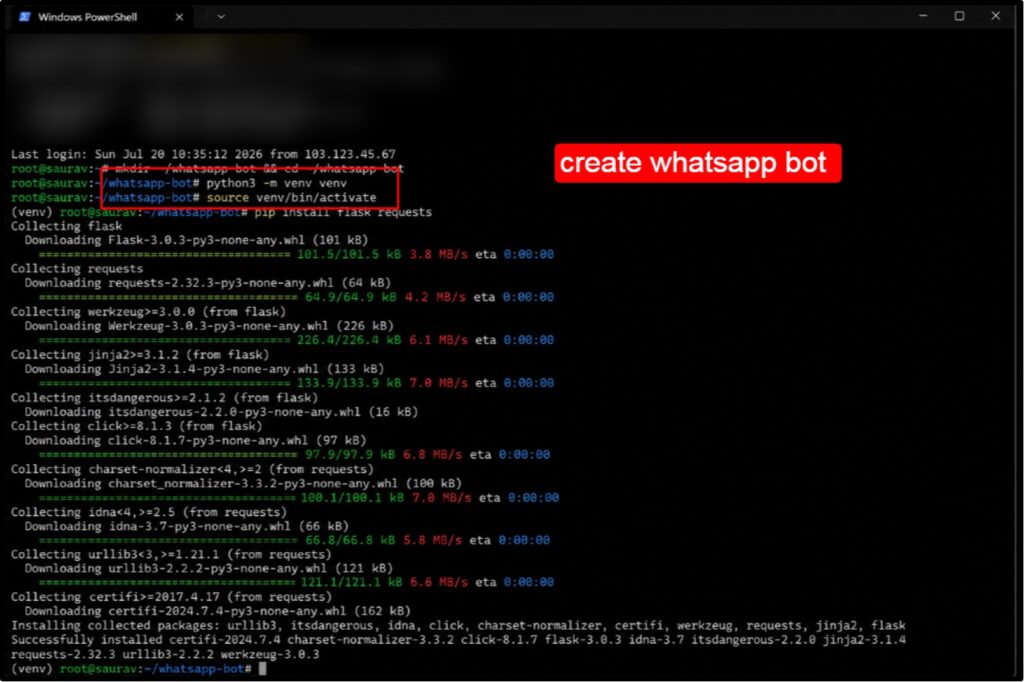Open the new tab profile dropdown chevron
Viewport: 1024px width, 682px height.
pos(221,16)
